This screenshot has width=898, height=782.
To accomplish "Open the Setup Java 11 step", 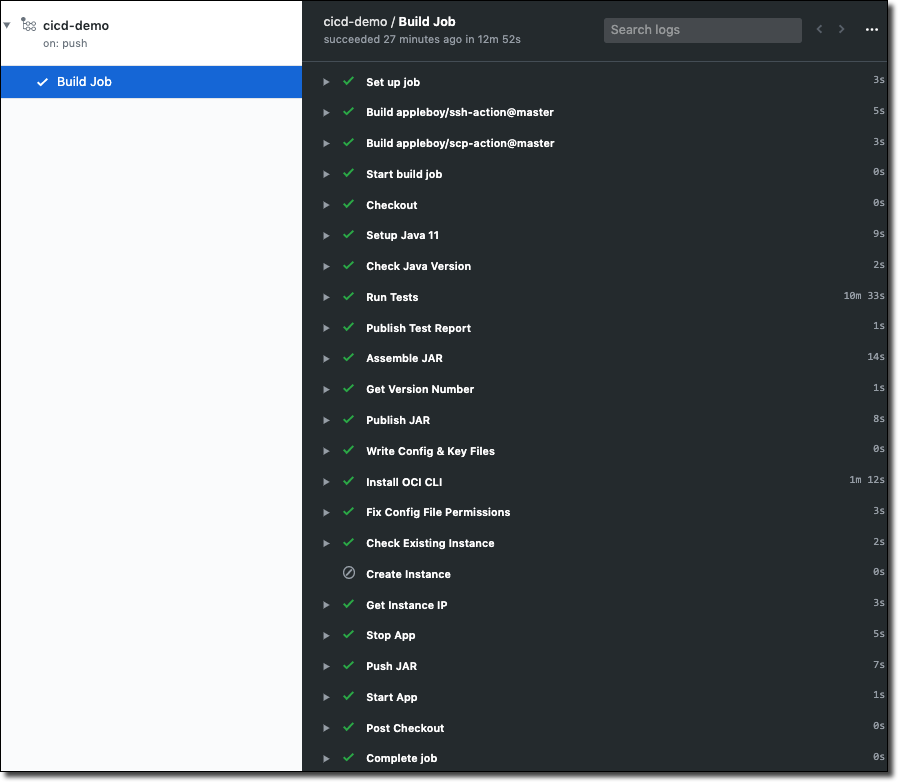I will tap(402, 235).
